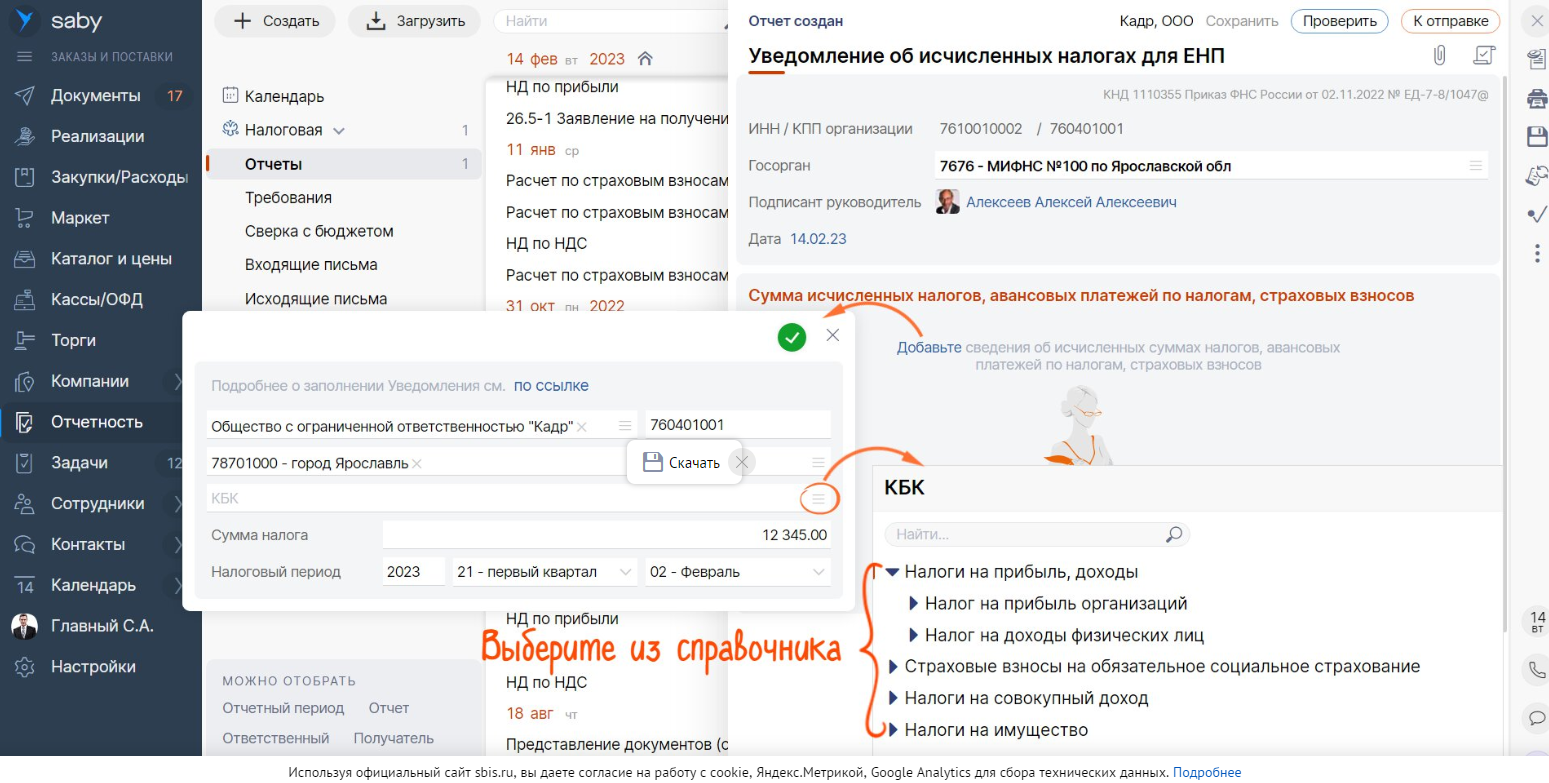Open the phone call icon
The width and height of the screenshot is (1549, 783).
(1536, 670)
